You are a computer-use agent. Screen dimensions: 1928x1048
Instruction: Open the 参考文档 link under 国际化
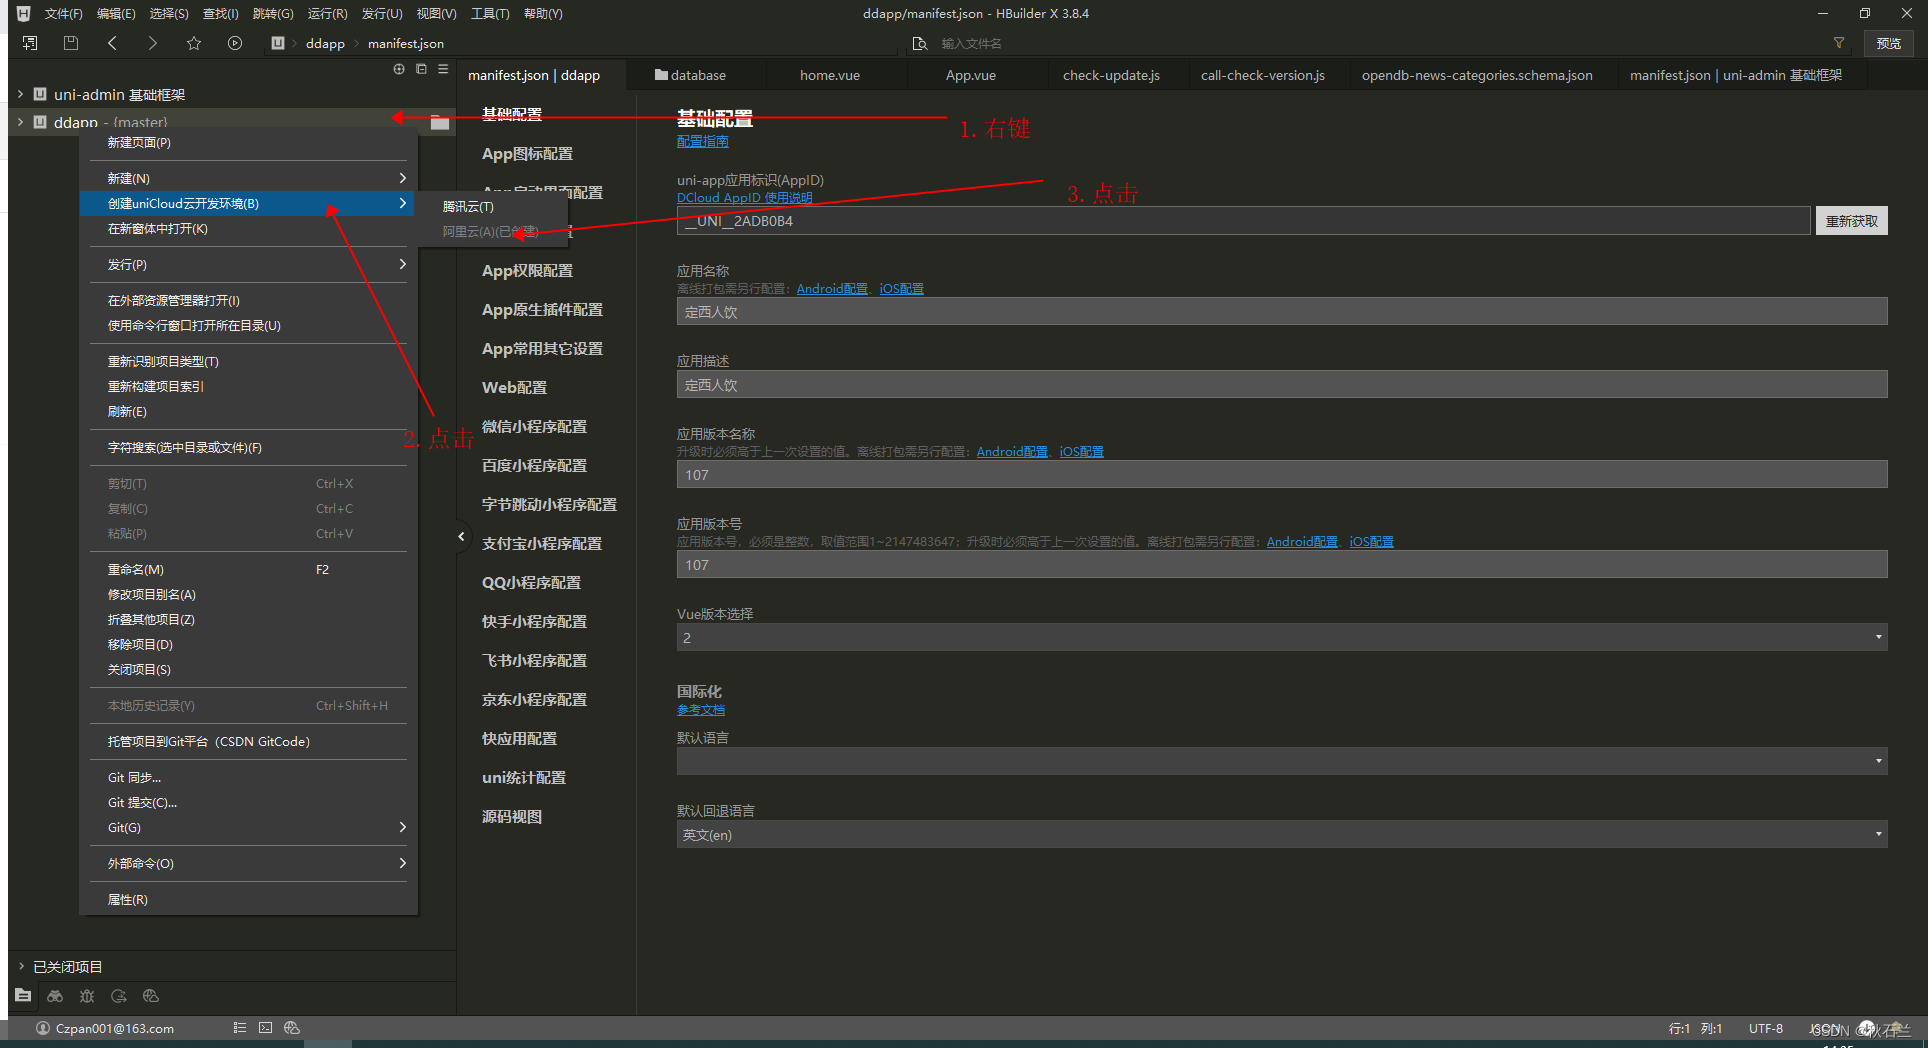(701, 709)
